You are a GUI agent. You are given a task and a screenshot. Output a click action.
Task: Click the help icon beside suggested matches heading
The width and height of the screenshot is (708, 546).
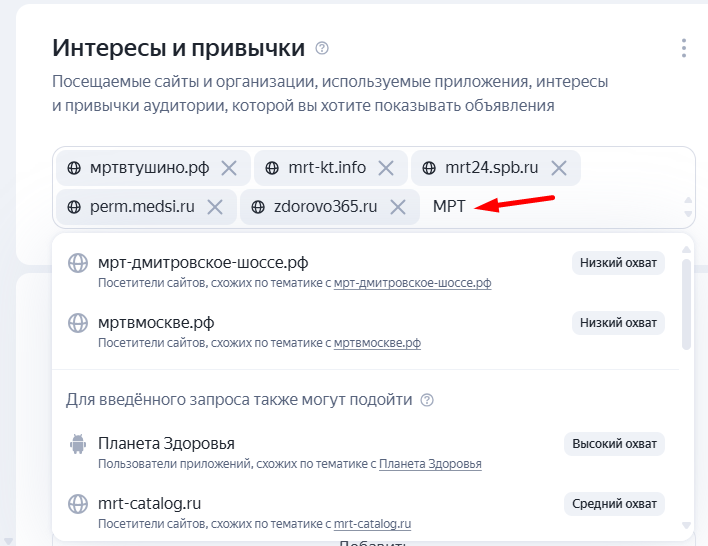(x=427, y=400)
